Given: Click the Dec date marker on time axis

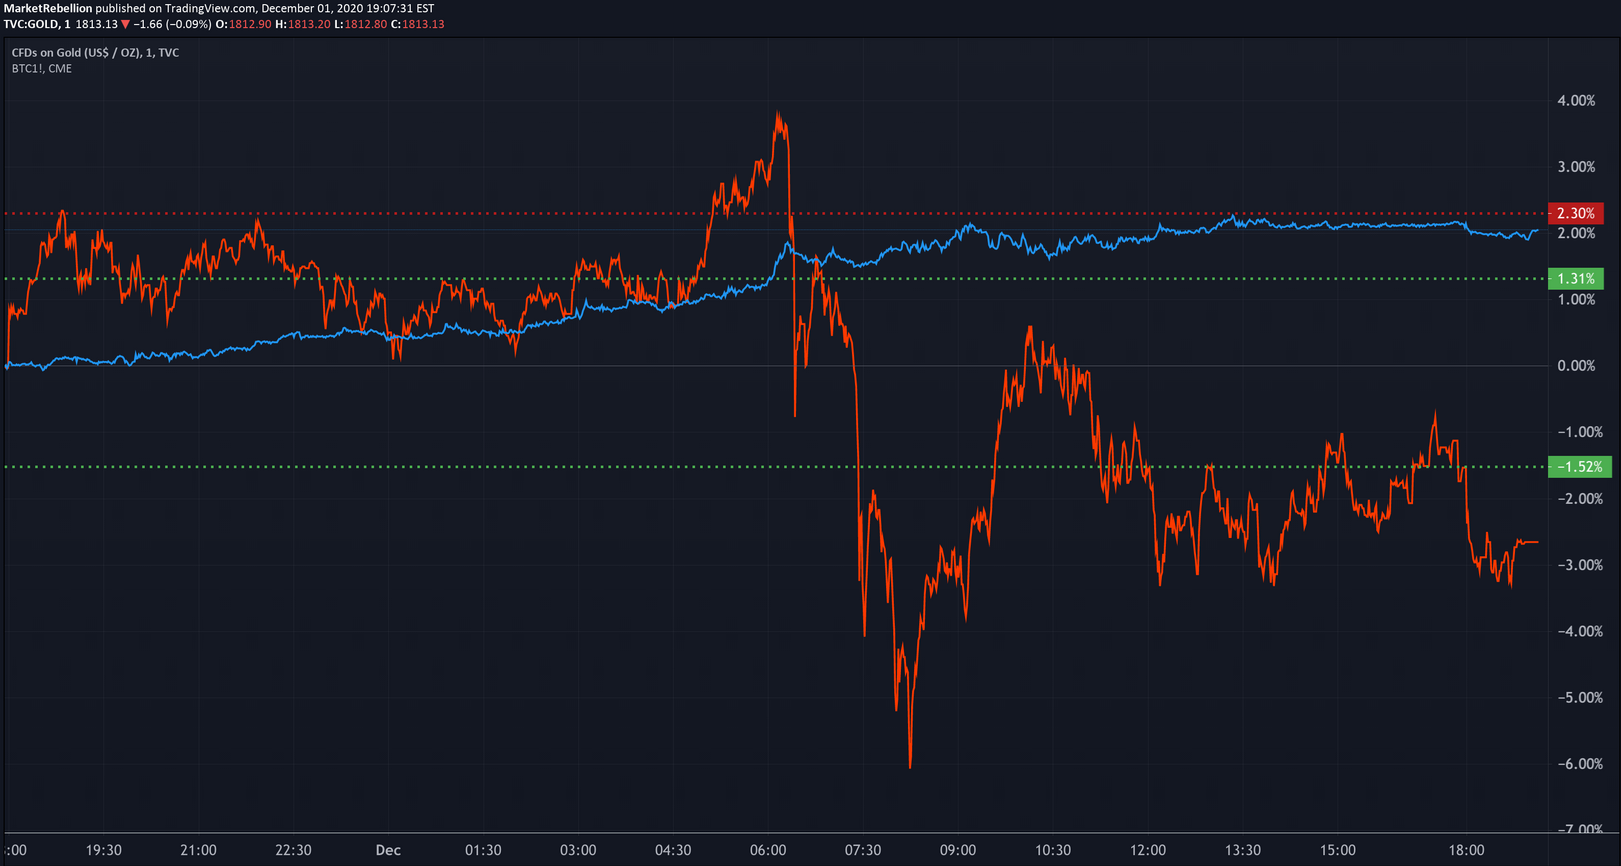Looking at the screenshot, I should coord(388,850).
